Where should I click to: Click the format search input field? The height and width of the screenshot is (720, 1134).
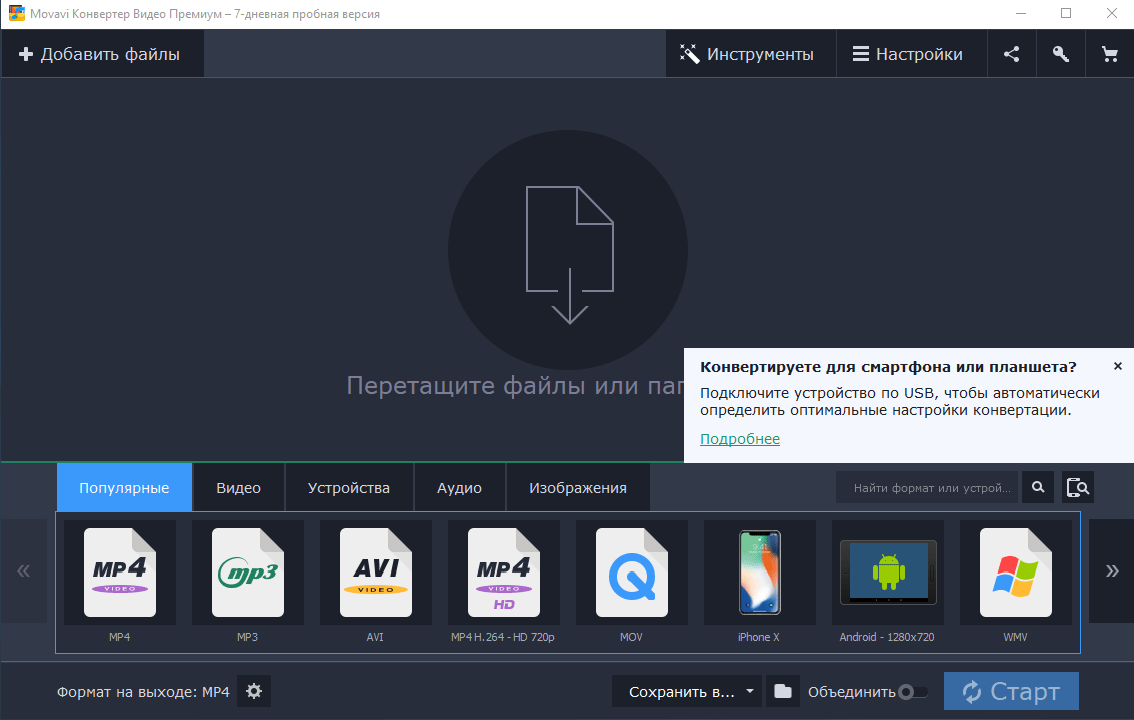(x=927, y=488)
